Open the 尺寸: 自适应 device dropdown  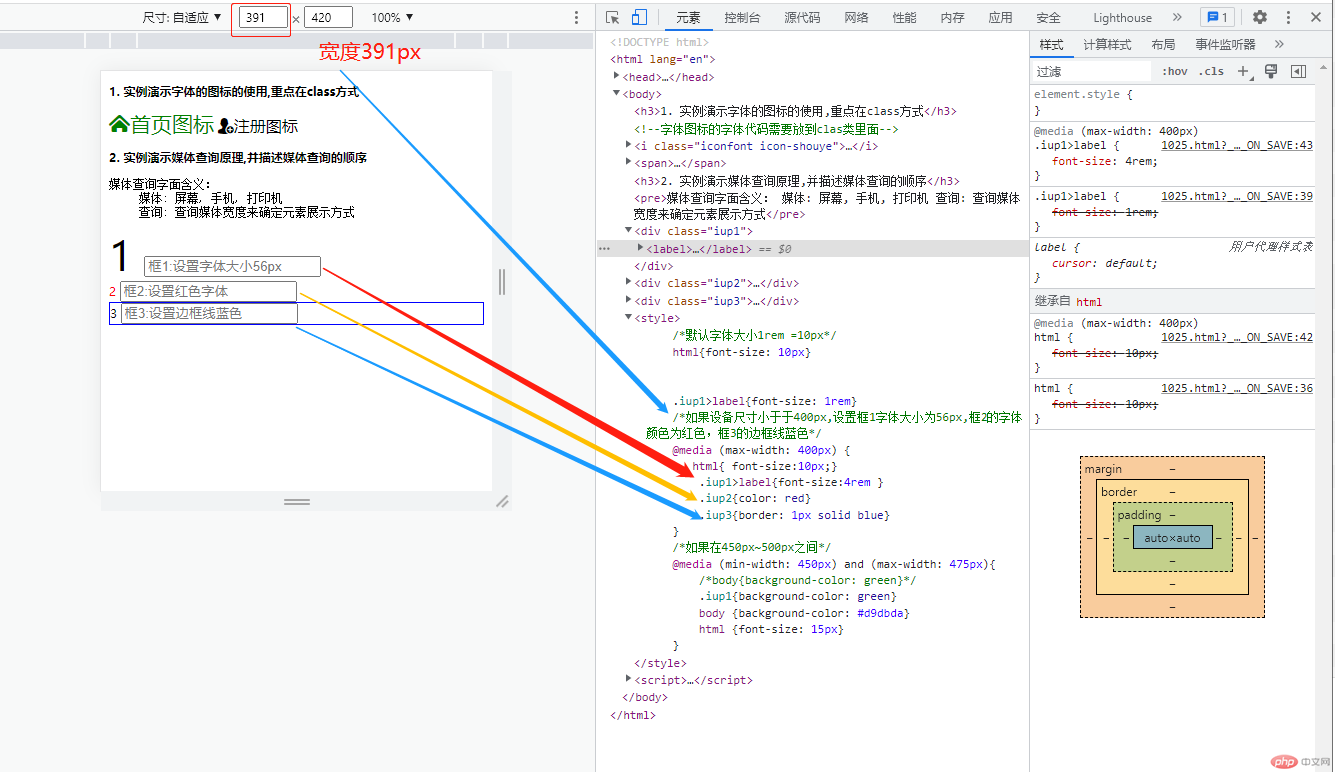click(x=182, y=17)
